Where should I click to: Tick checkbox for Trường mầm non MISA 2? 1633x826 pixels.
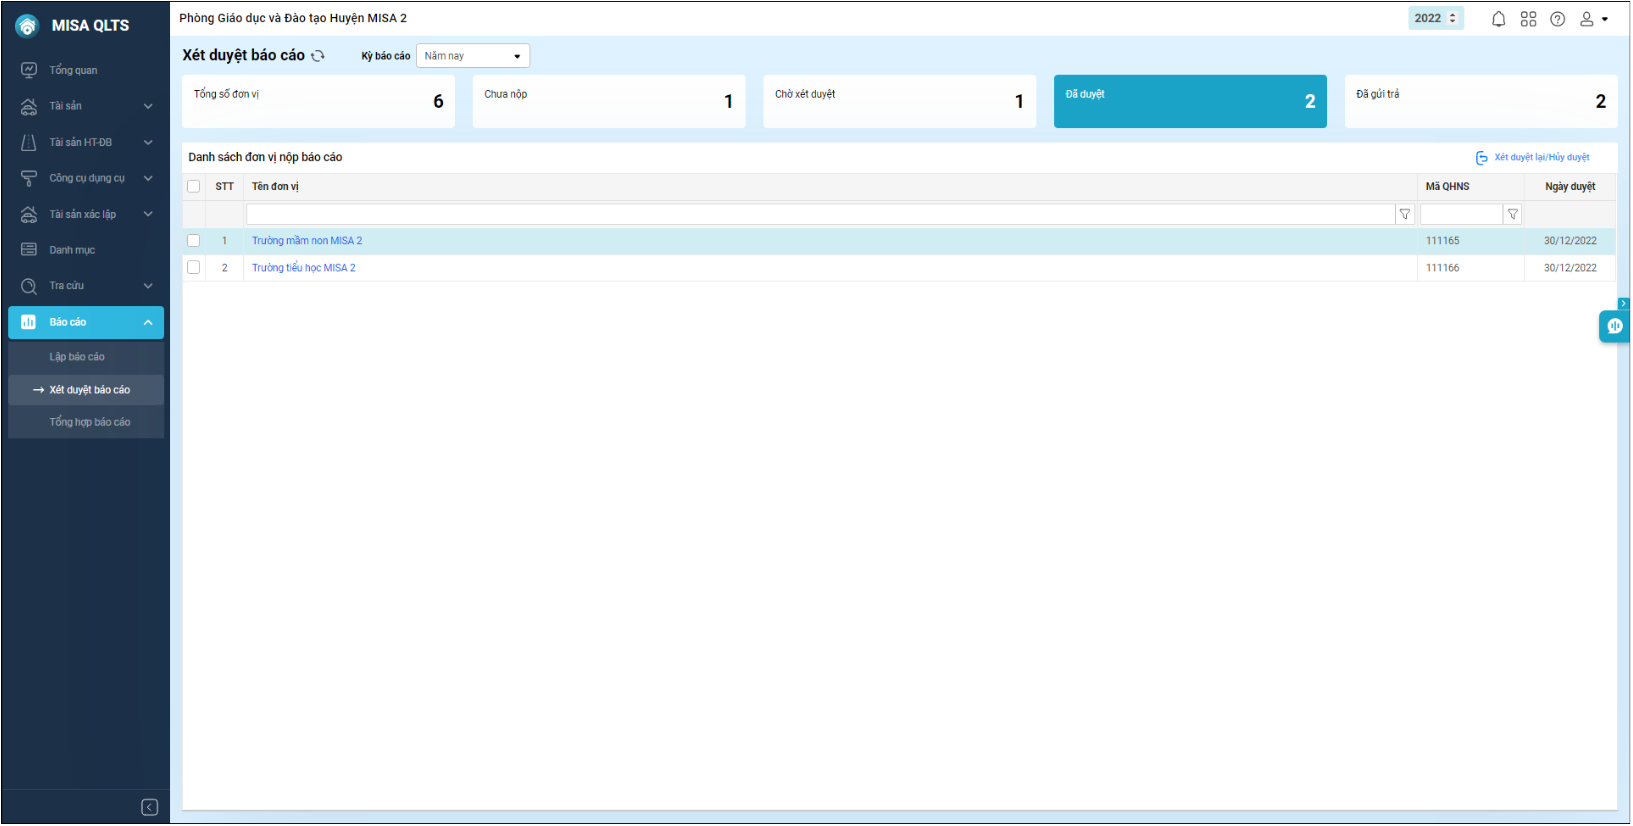194,241
